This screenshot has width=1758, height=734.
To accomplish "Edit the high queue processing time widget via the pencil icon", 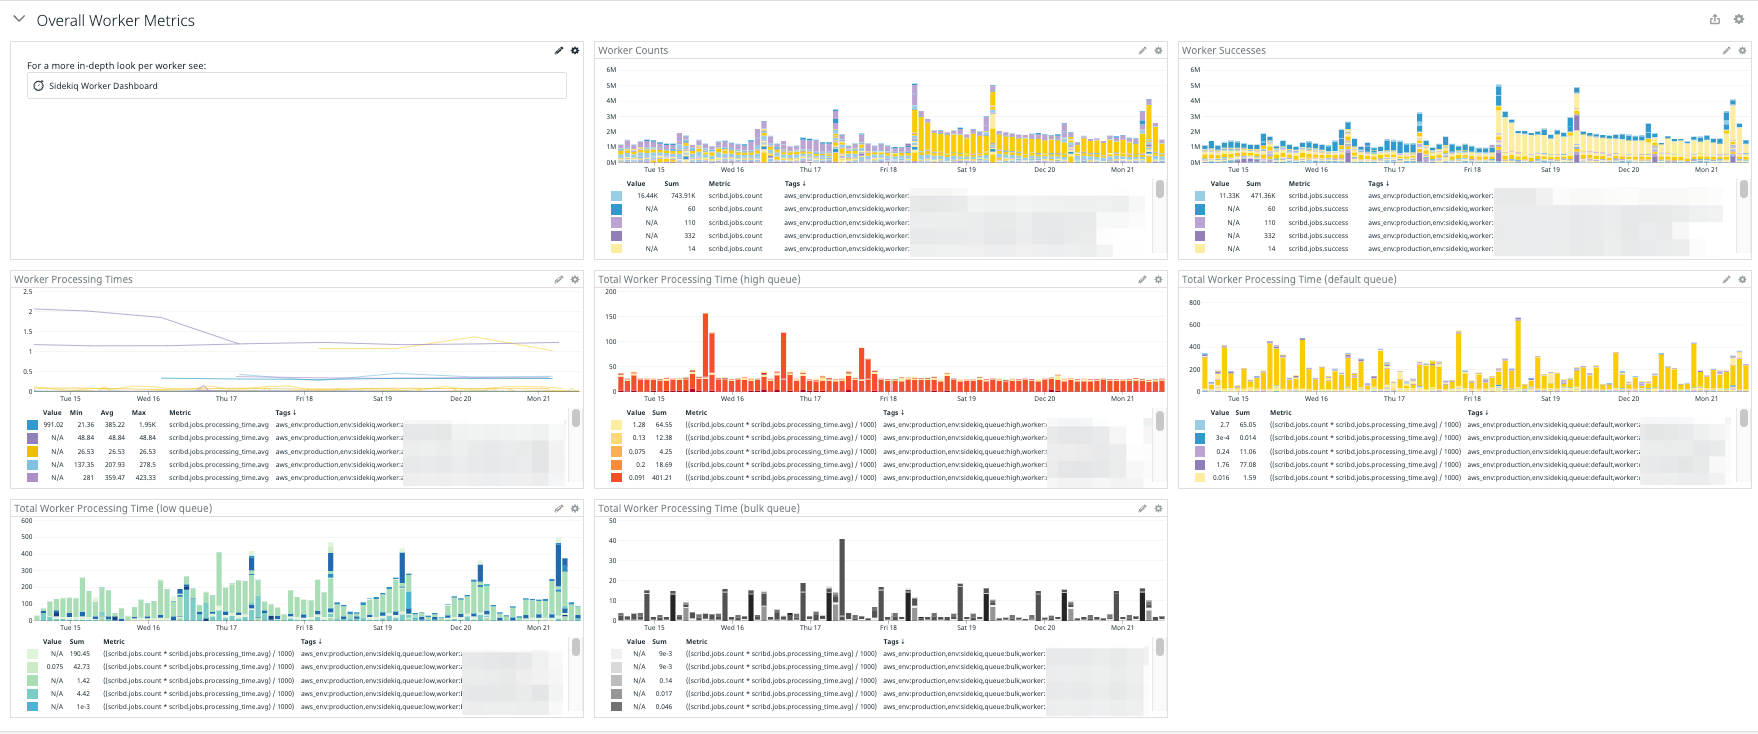I will point(1142,279).
